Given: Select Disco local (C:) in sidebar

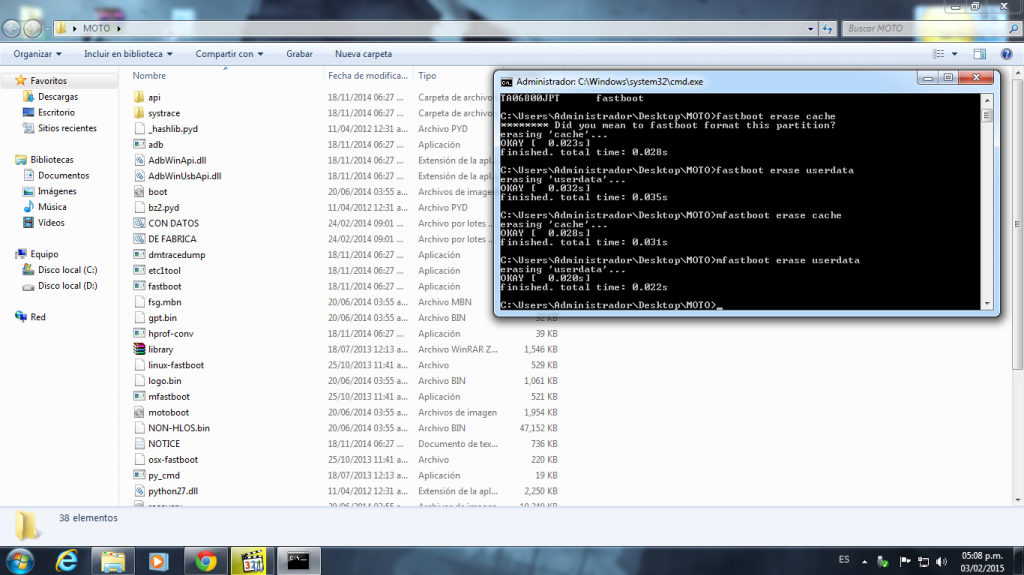Looking at the screenshot, I should [x=67, y=270].
